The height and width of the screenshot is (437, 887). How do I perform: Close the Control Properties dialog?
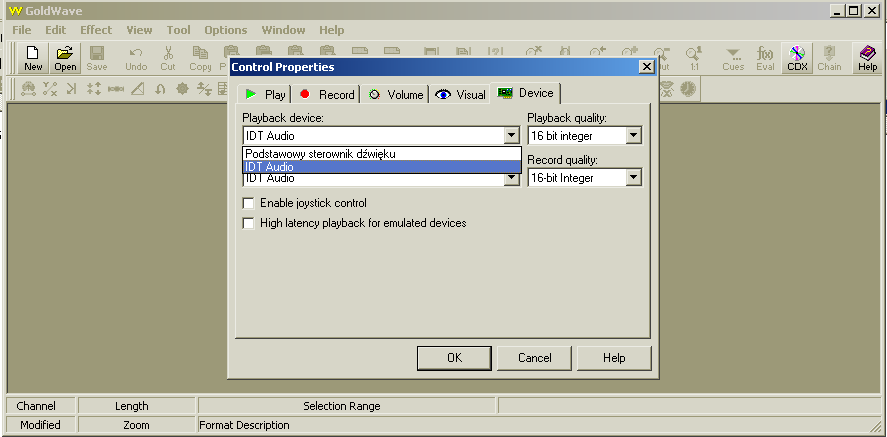pos(647,67)
